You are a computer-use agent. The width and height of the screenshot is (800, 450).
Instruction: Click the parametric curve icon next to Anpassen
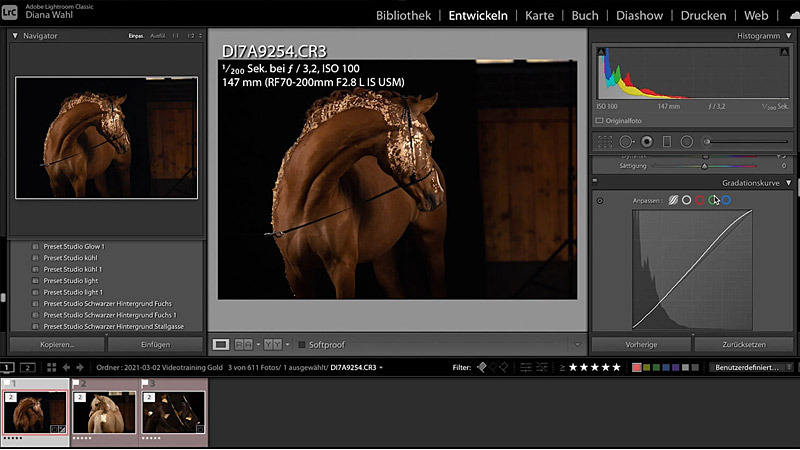click(673, 200)
